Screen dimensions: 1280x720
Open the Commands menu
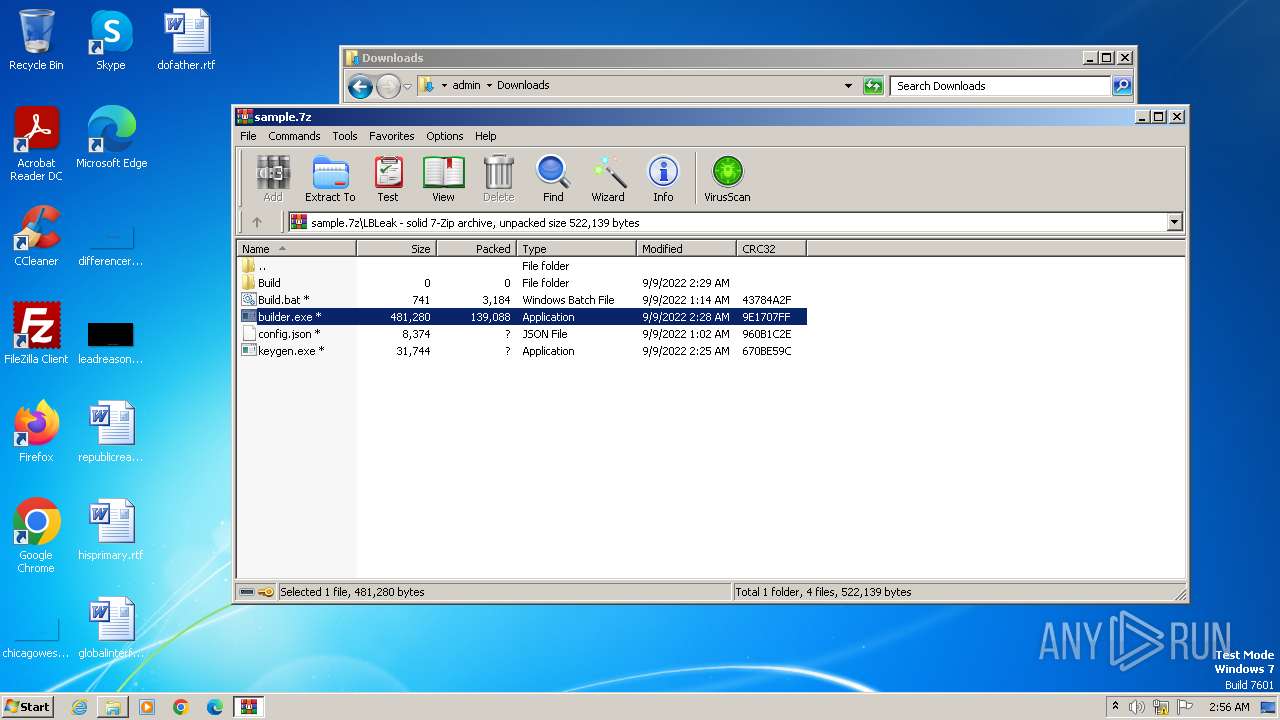(x=294, y=136)
